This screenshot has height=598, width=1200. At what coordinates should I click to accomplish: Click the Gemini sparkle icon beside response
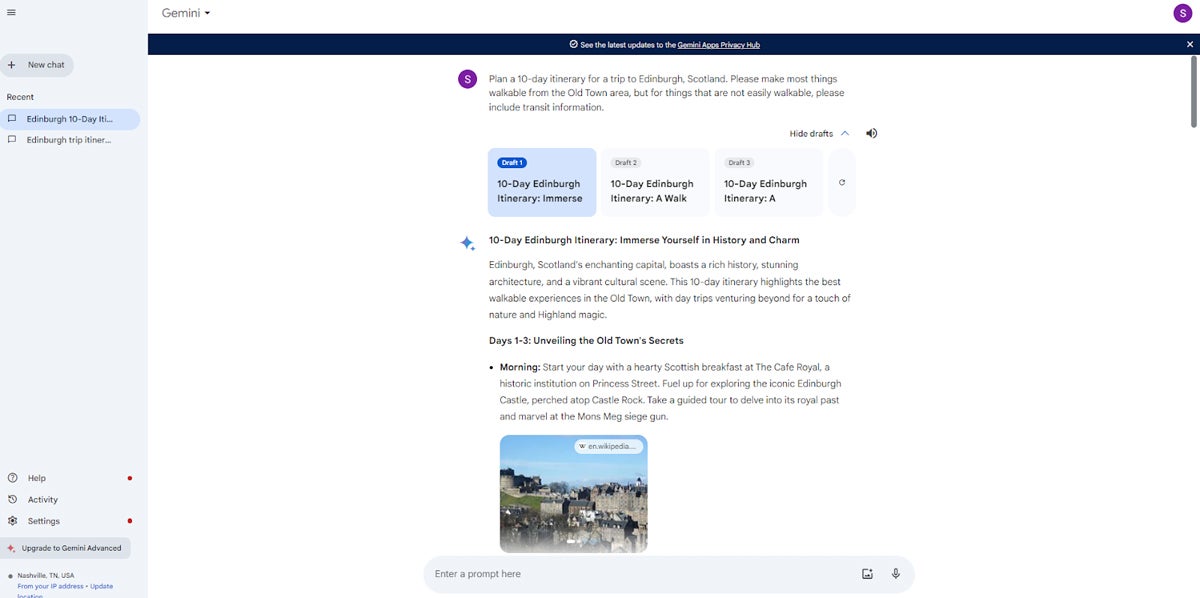pos(467,243)
